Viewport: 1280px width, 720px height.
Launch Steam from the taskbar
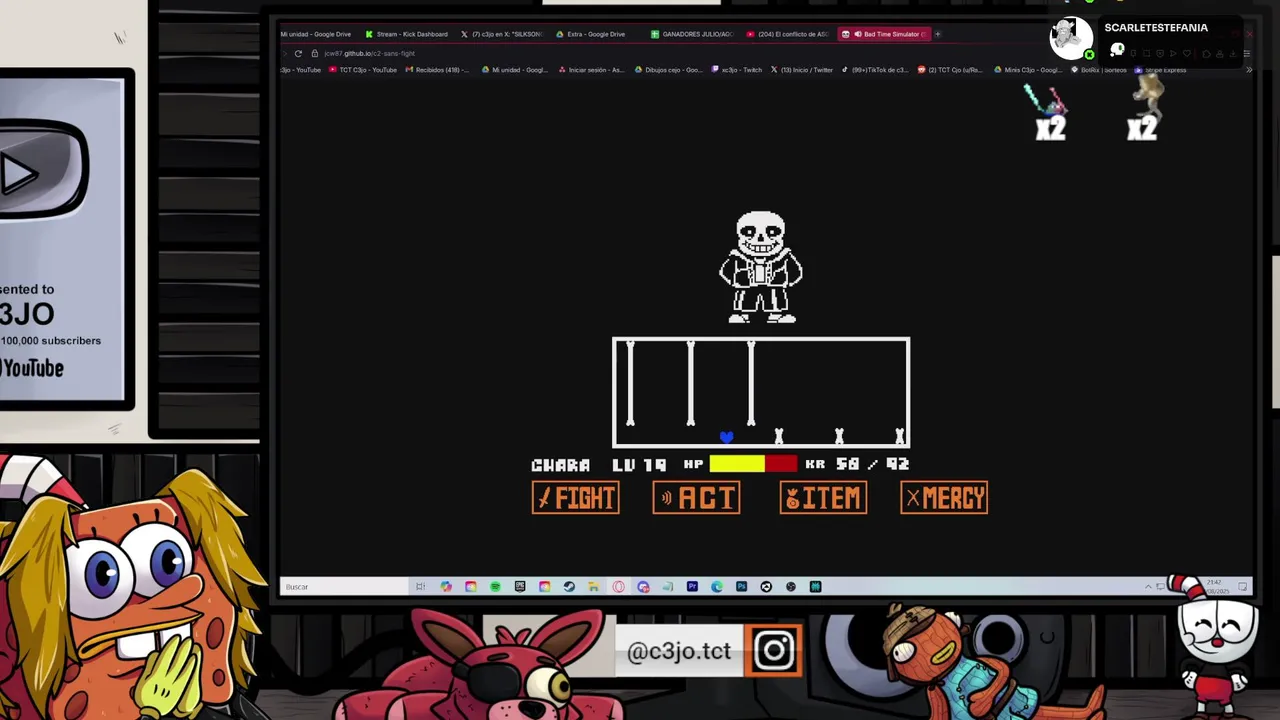click(569, 587)
